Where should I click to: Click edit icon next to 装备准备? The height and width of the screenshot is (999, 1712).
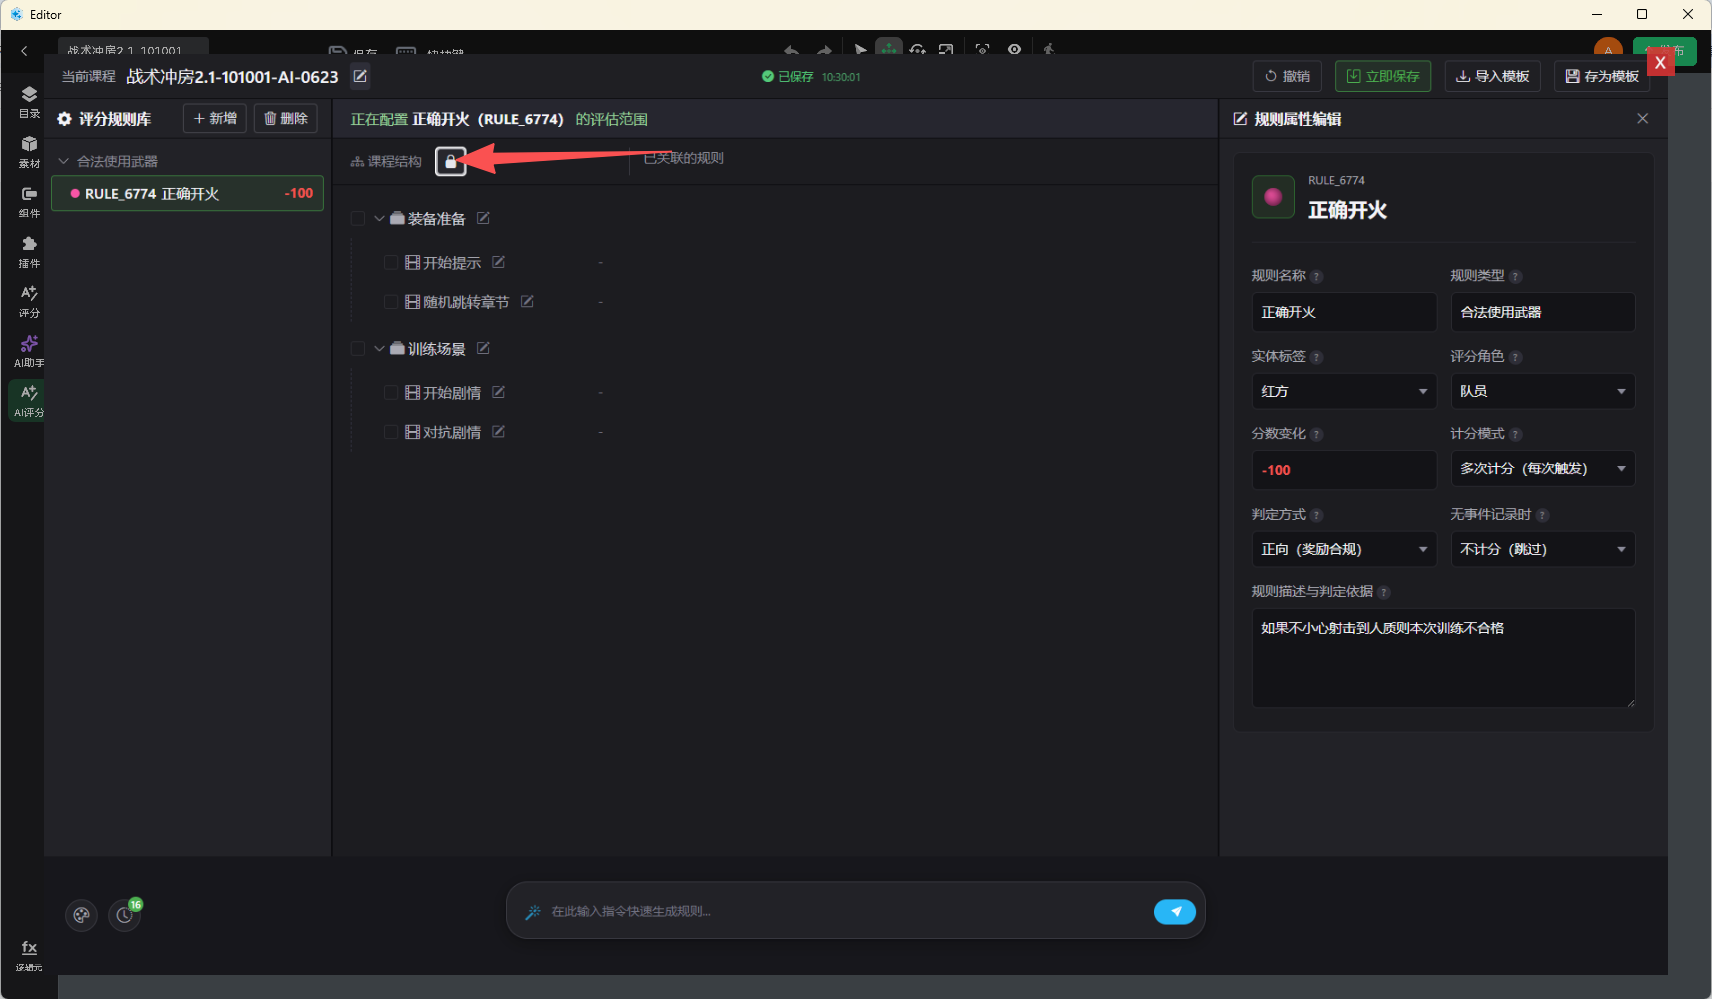click(x=483, y=218)
